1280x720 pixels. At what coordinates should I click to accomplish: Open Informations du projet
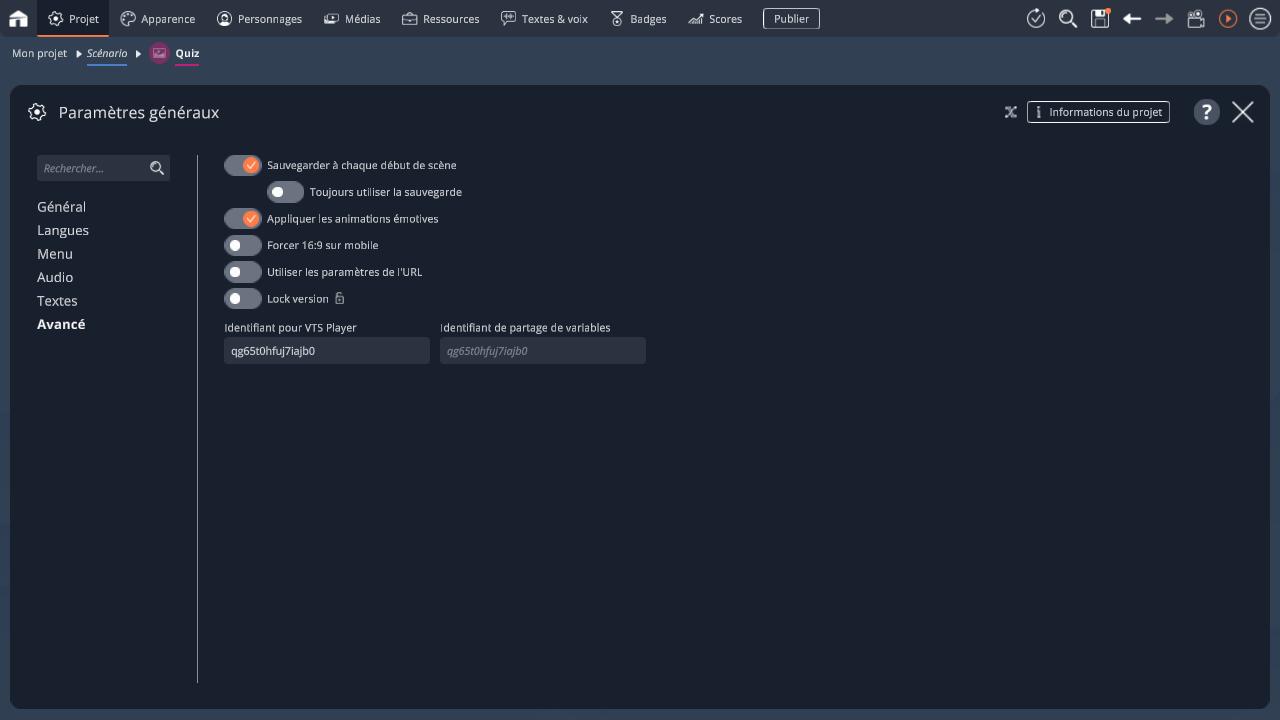[x=1098, y=112]
